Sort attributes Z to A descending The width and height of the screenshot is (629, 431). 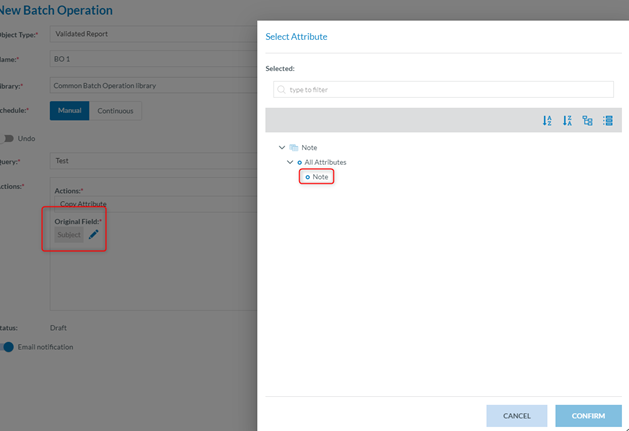(567, 121)
